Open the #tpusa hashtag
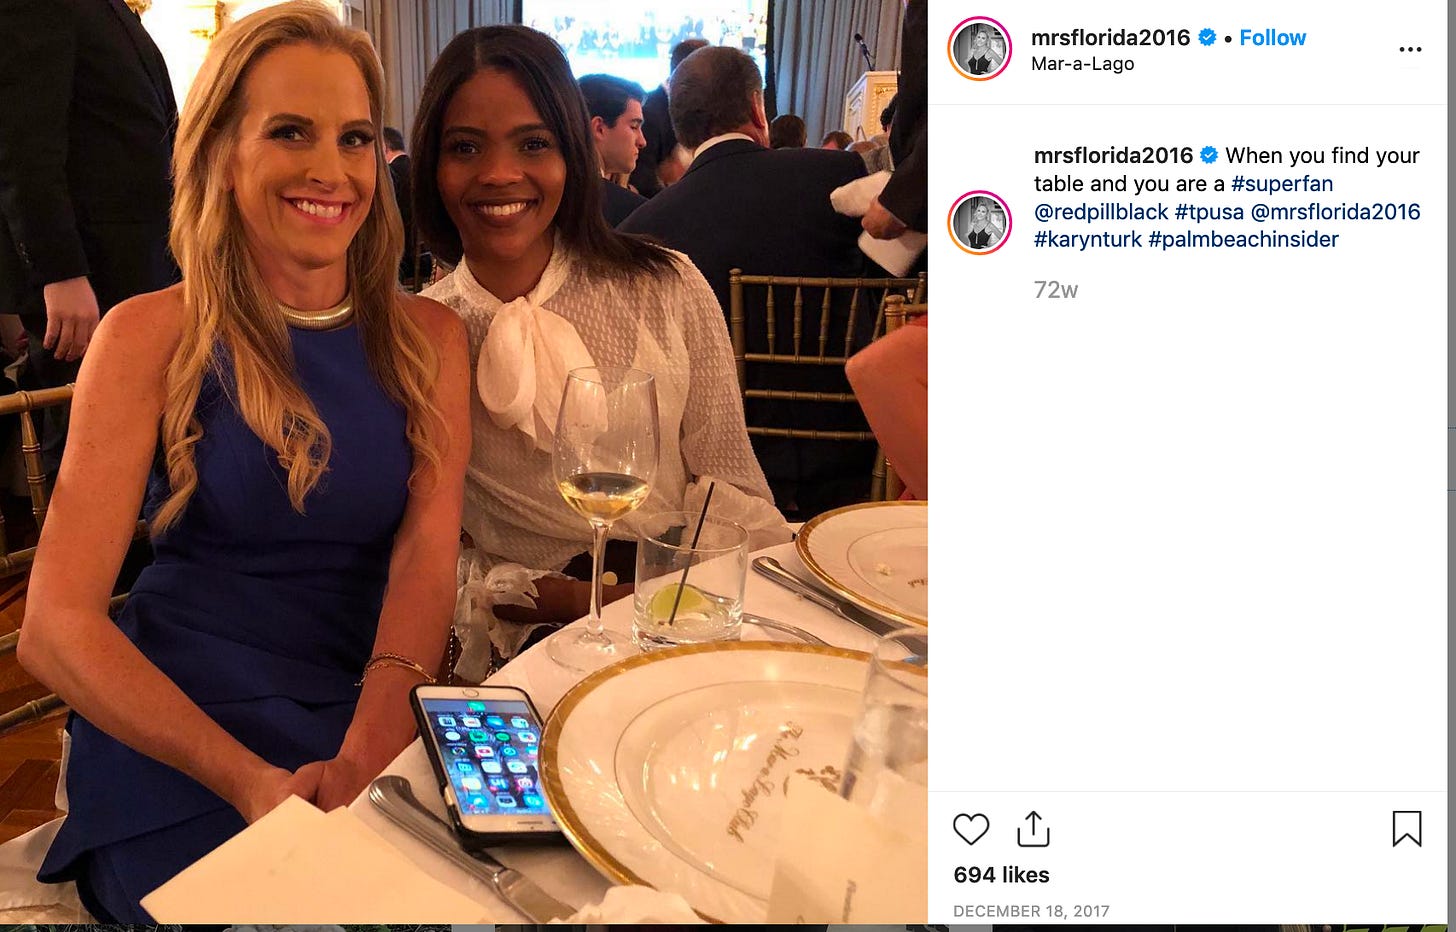The width and height of the screenshot is (1456, 932). [x=1209, y=212]
